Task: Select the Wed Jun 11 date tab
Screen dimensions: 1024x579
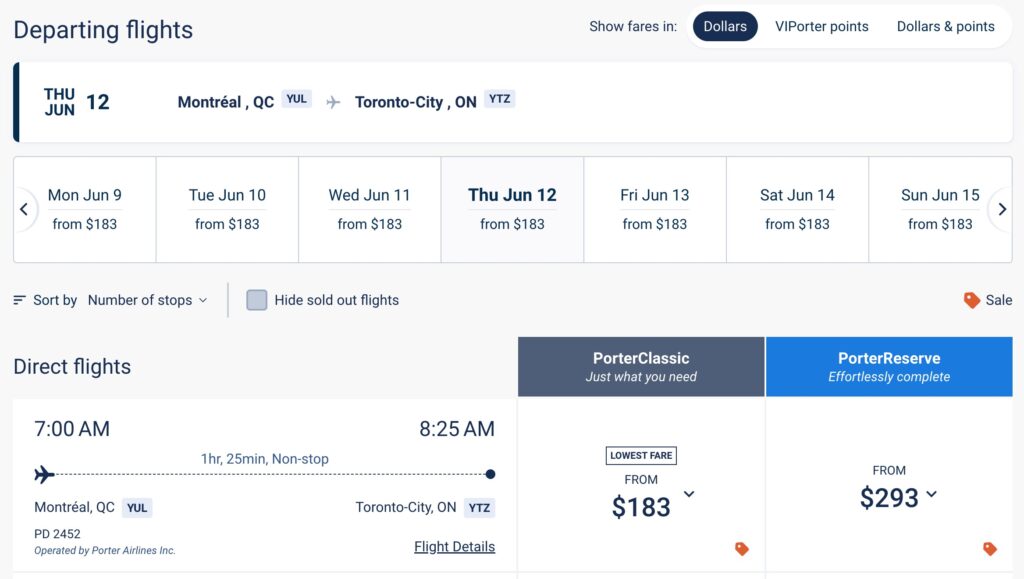Action: click(x=370, y=209)
